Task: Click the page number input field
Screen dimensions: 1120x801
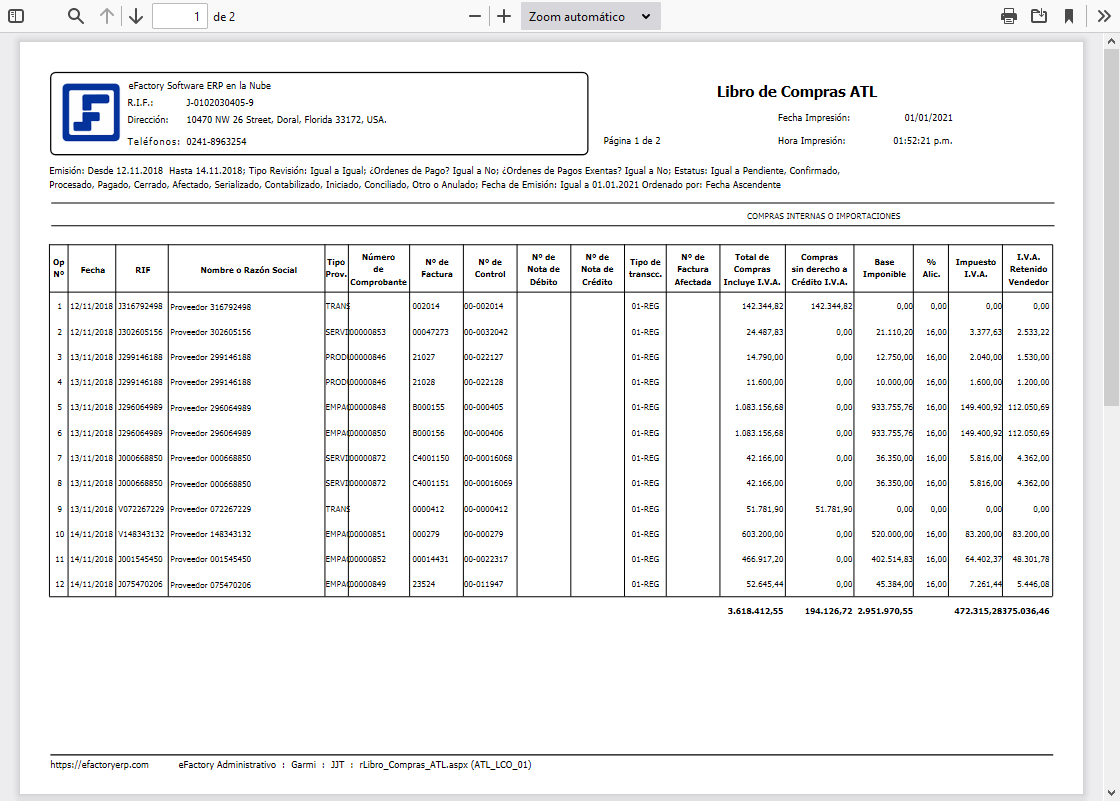Action: pos(180,16)
